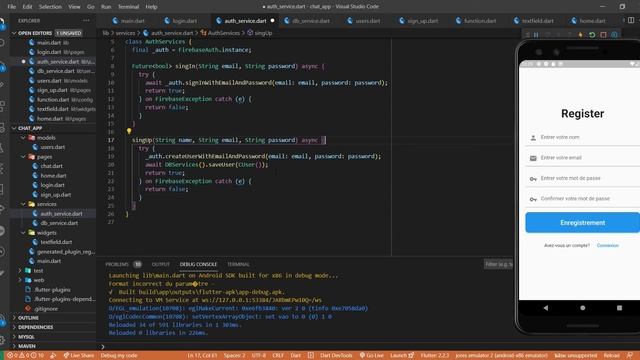The height and width of the screenshot is (360, 640).
Task: Toggle split editor layout icon
Action: click(x=631, y=20)
